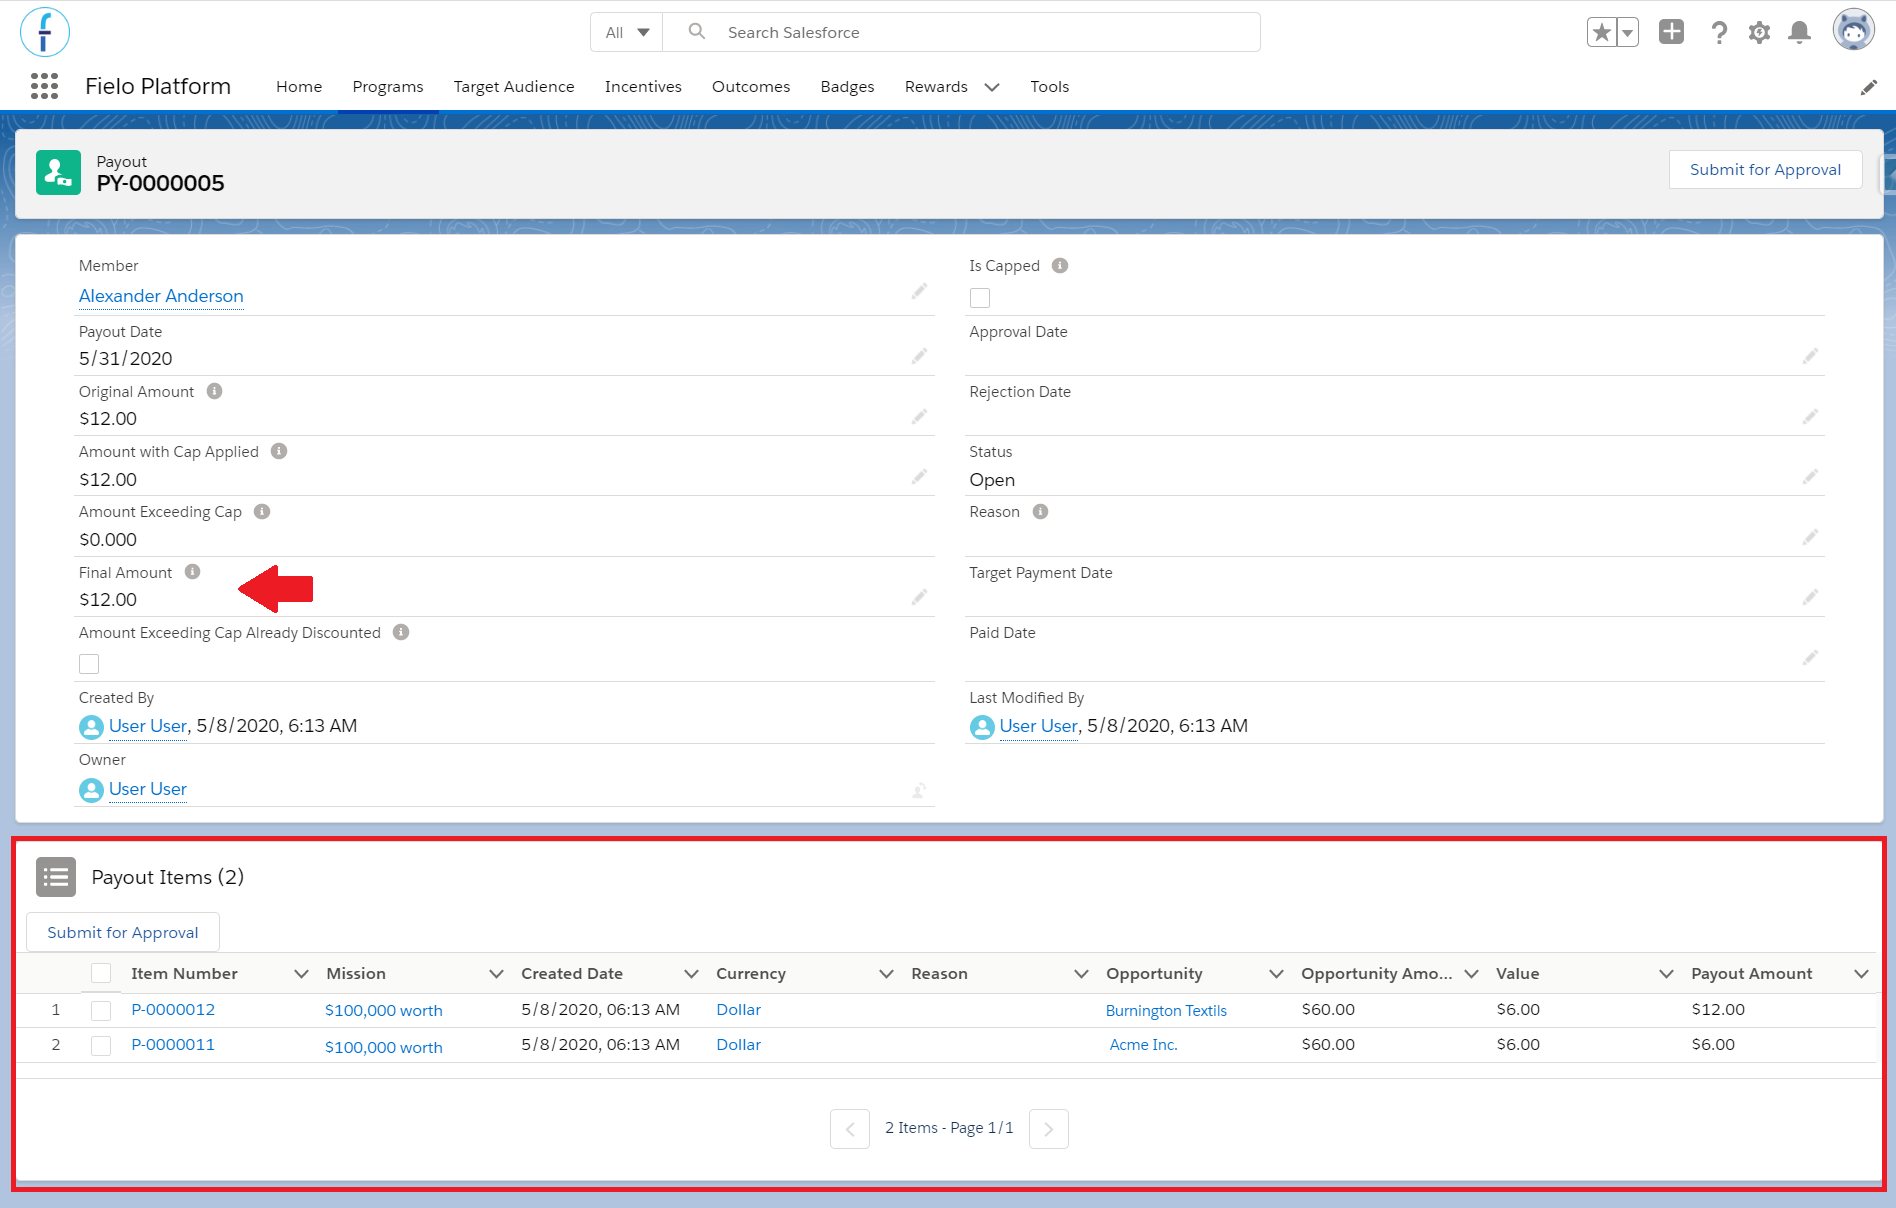Open payout item P-0000011 link
The height and width of the screenshot is (1208, 1896).
(x=173, y=1045)
